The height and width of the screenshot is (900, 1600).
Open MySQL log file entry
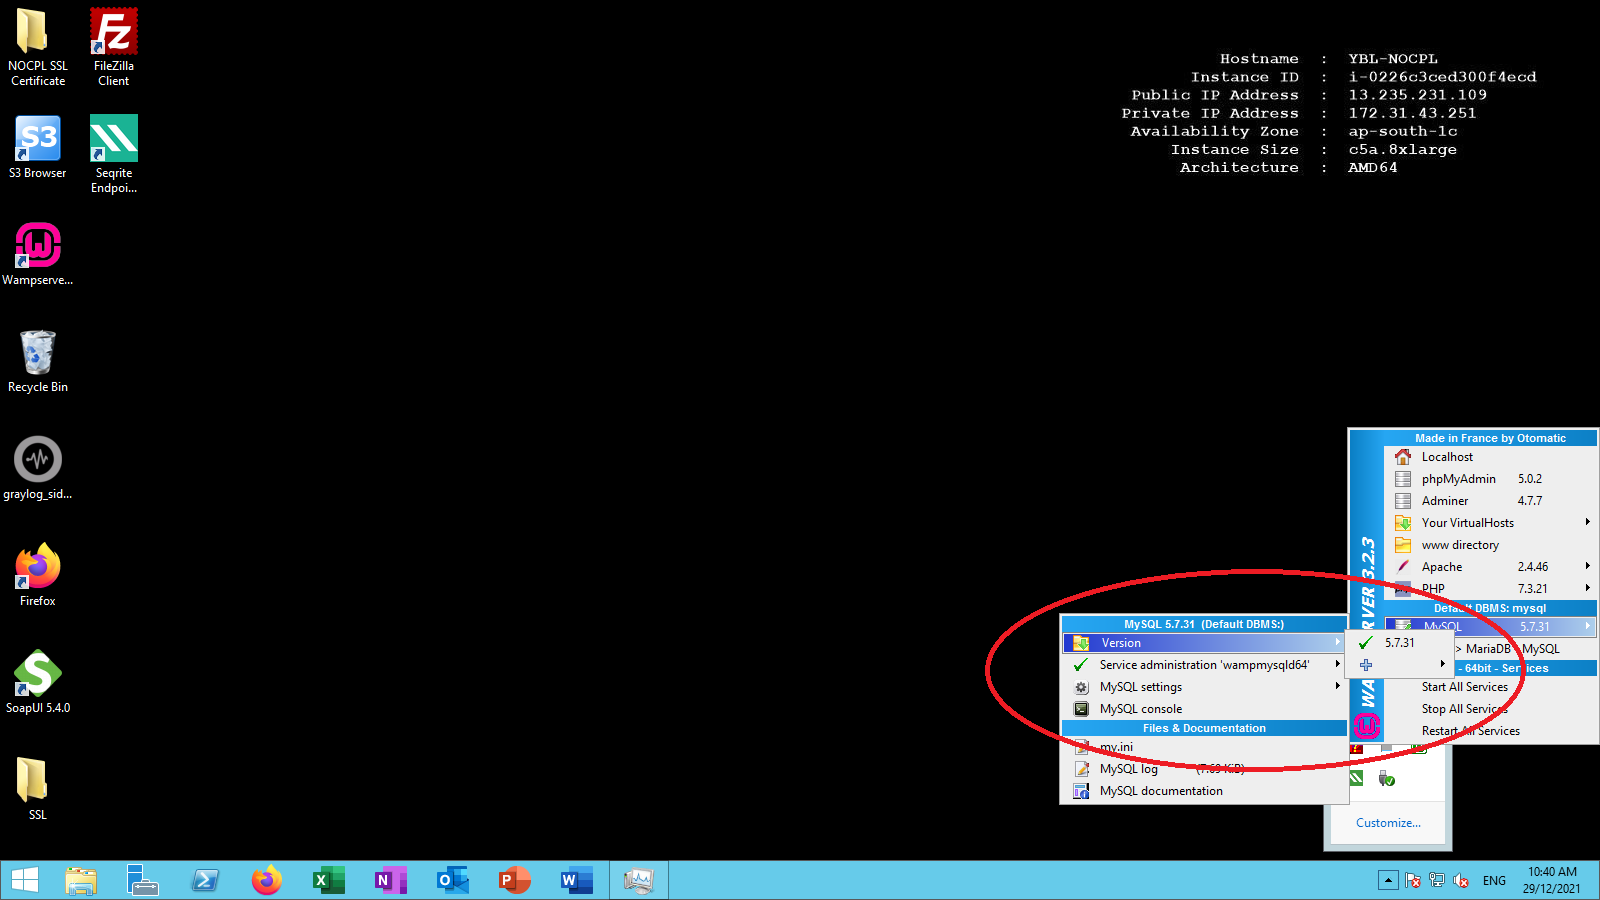click(1205, 769)
